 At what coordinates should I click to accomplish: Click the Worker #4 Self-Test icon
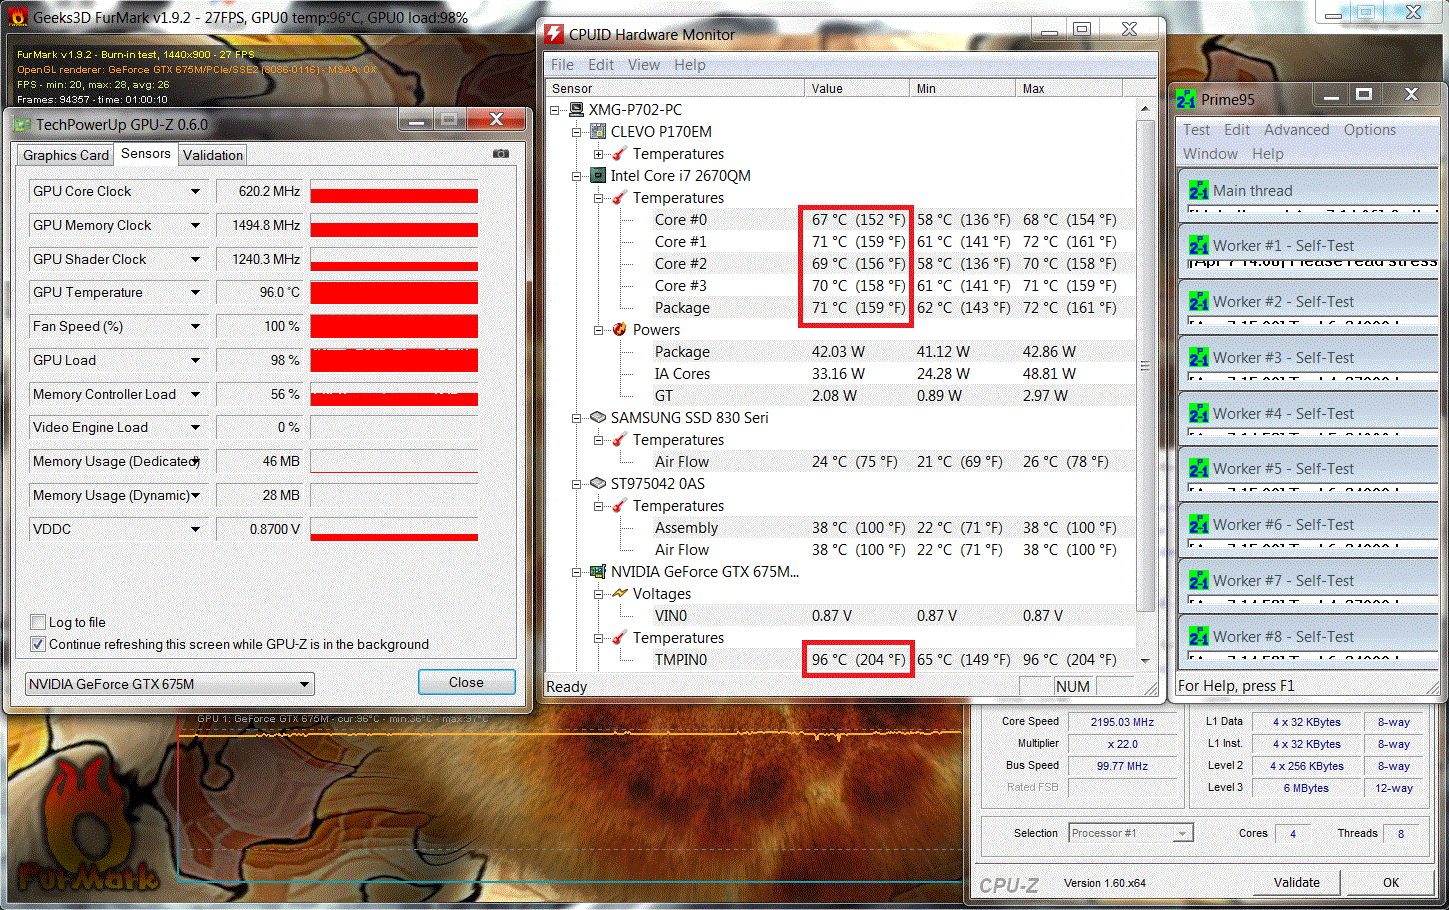(1199, 413)
